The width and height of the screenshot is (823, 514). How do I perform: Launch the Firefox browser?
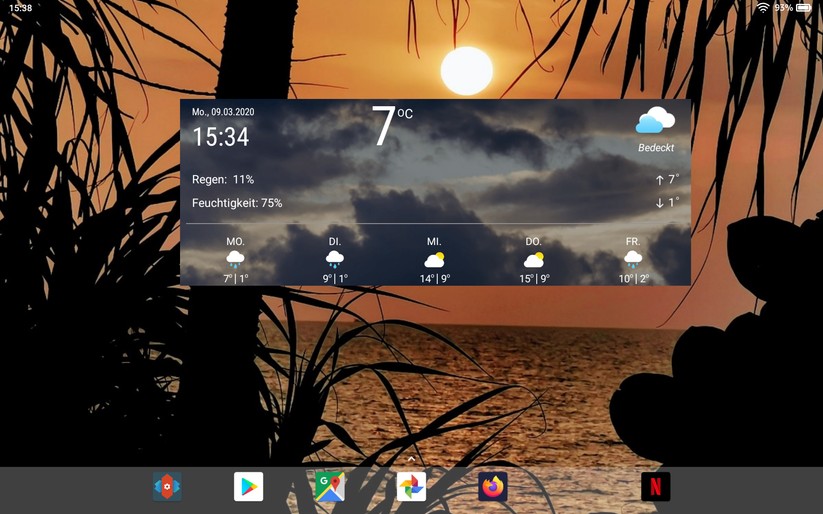(492, 487)
